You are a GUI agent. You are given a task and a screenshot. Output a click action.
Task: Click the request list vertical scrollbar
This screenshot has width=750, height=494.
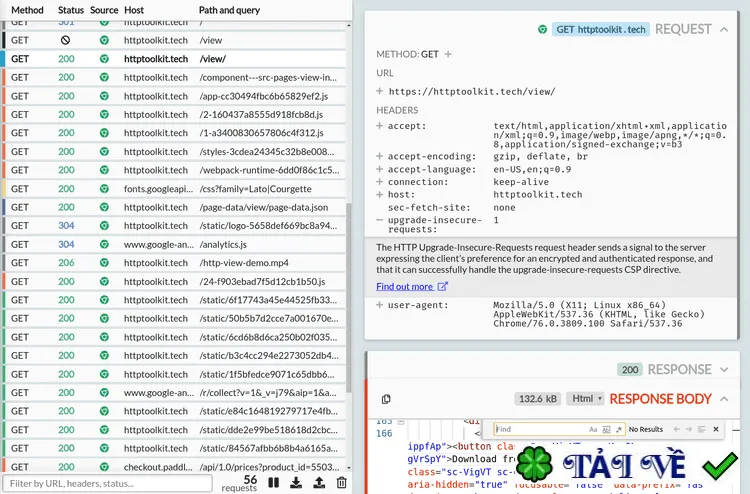[x=349, y=244]
